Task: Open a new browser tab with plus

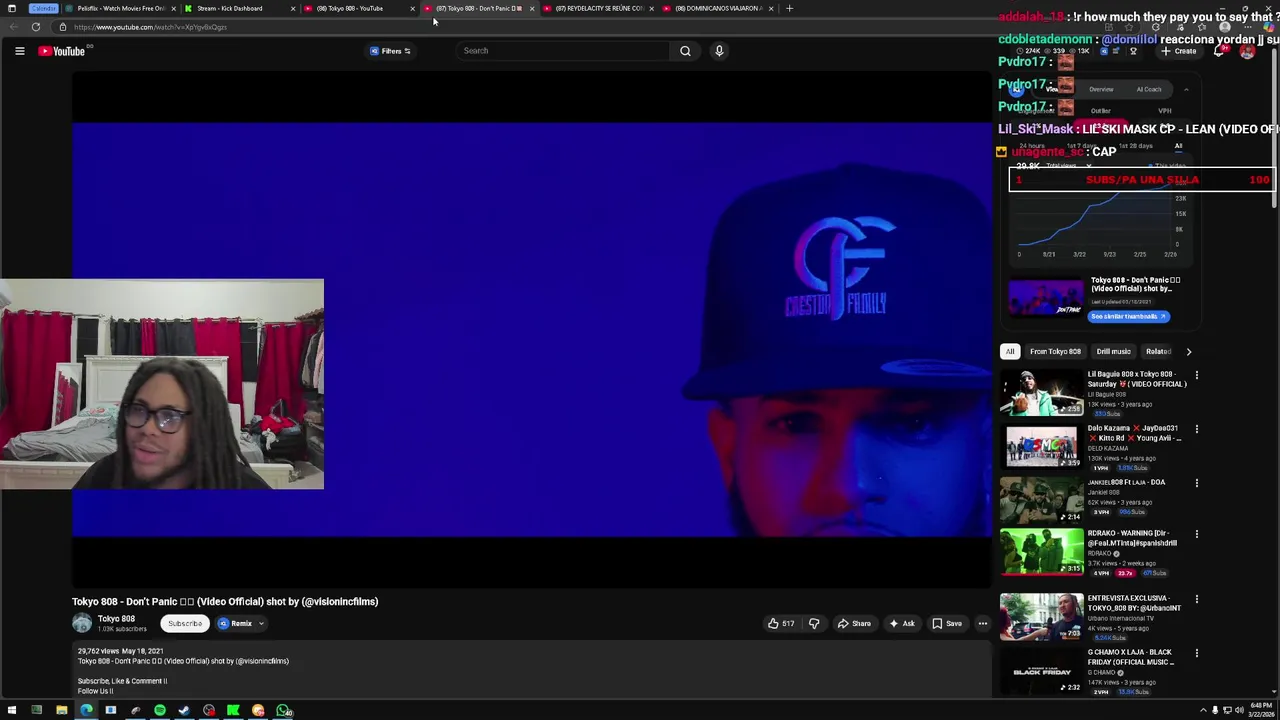Action: point(789,8)
